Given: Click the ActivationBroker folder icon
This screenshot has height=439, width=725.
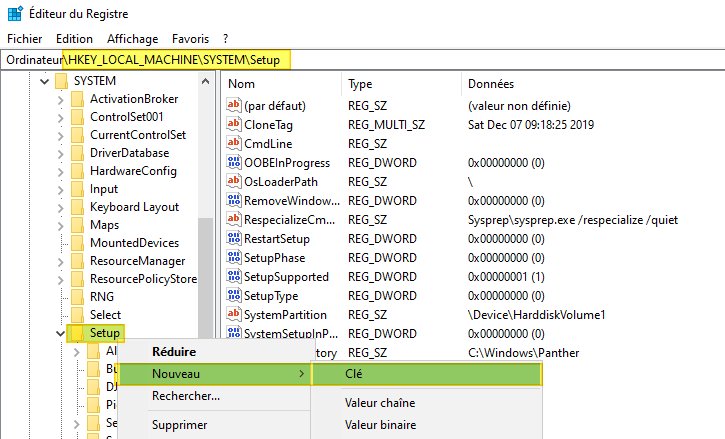Looking at the screenshot, I should 78,99.
